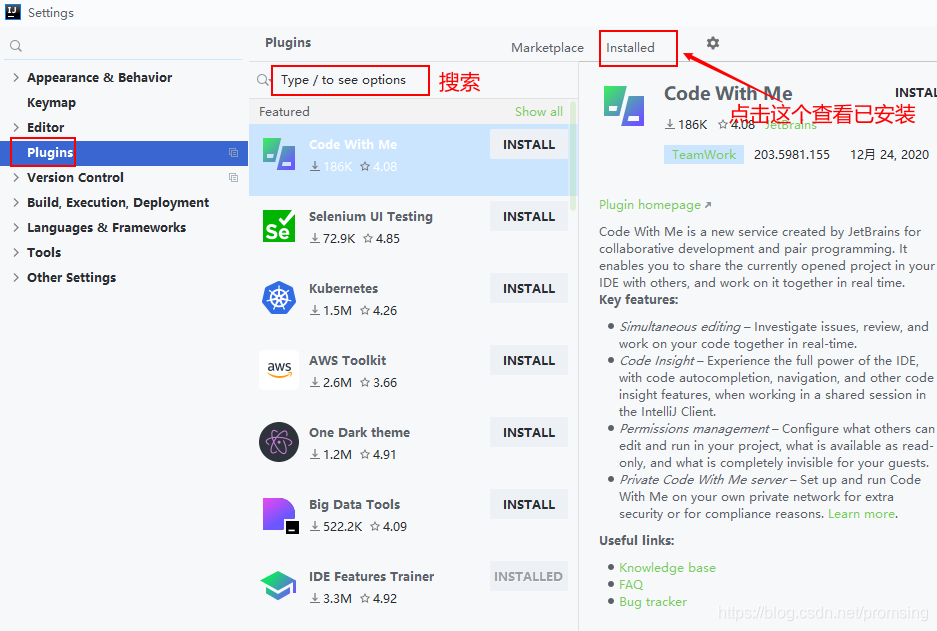Switch to the Installed tab
This screenshot has height=631, width=937.
tap(630, 48)
